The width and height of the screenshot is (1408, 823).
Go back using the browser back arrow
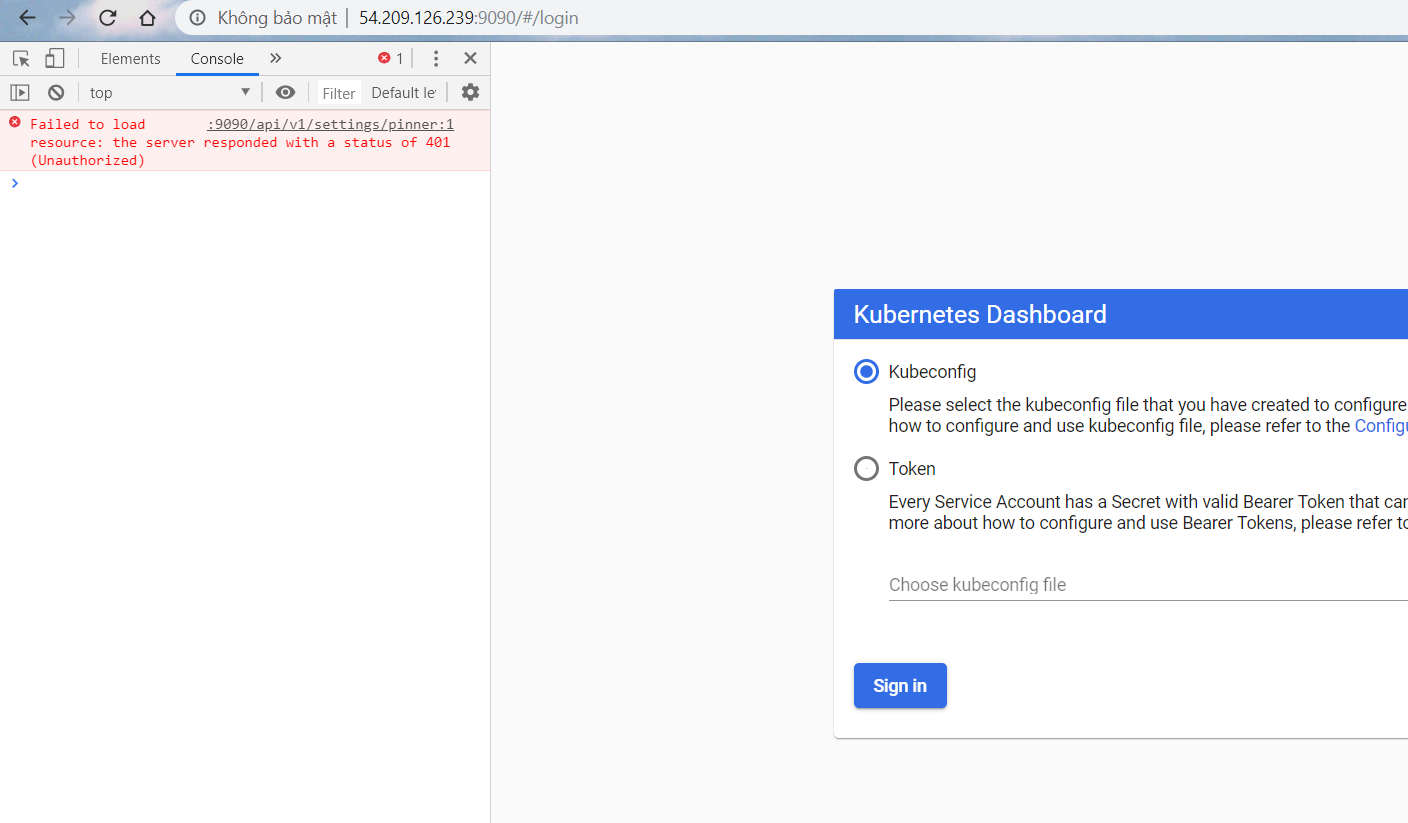pyautogui.click(x=28, y=18)
